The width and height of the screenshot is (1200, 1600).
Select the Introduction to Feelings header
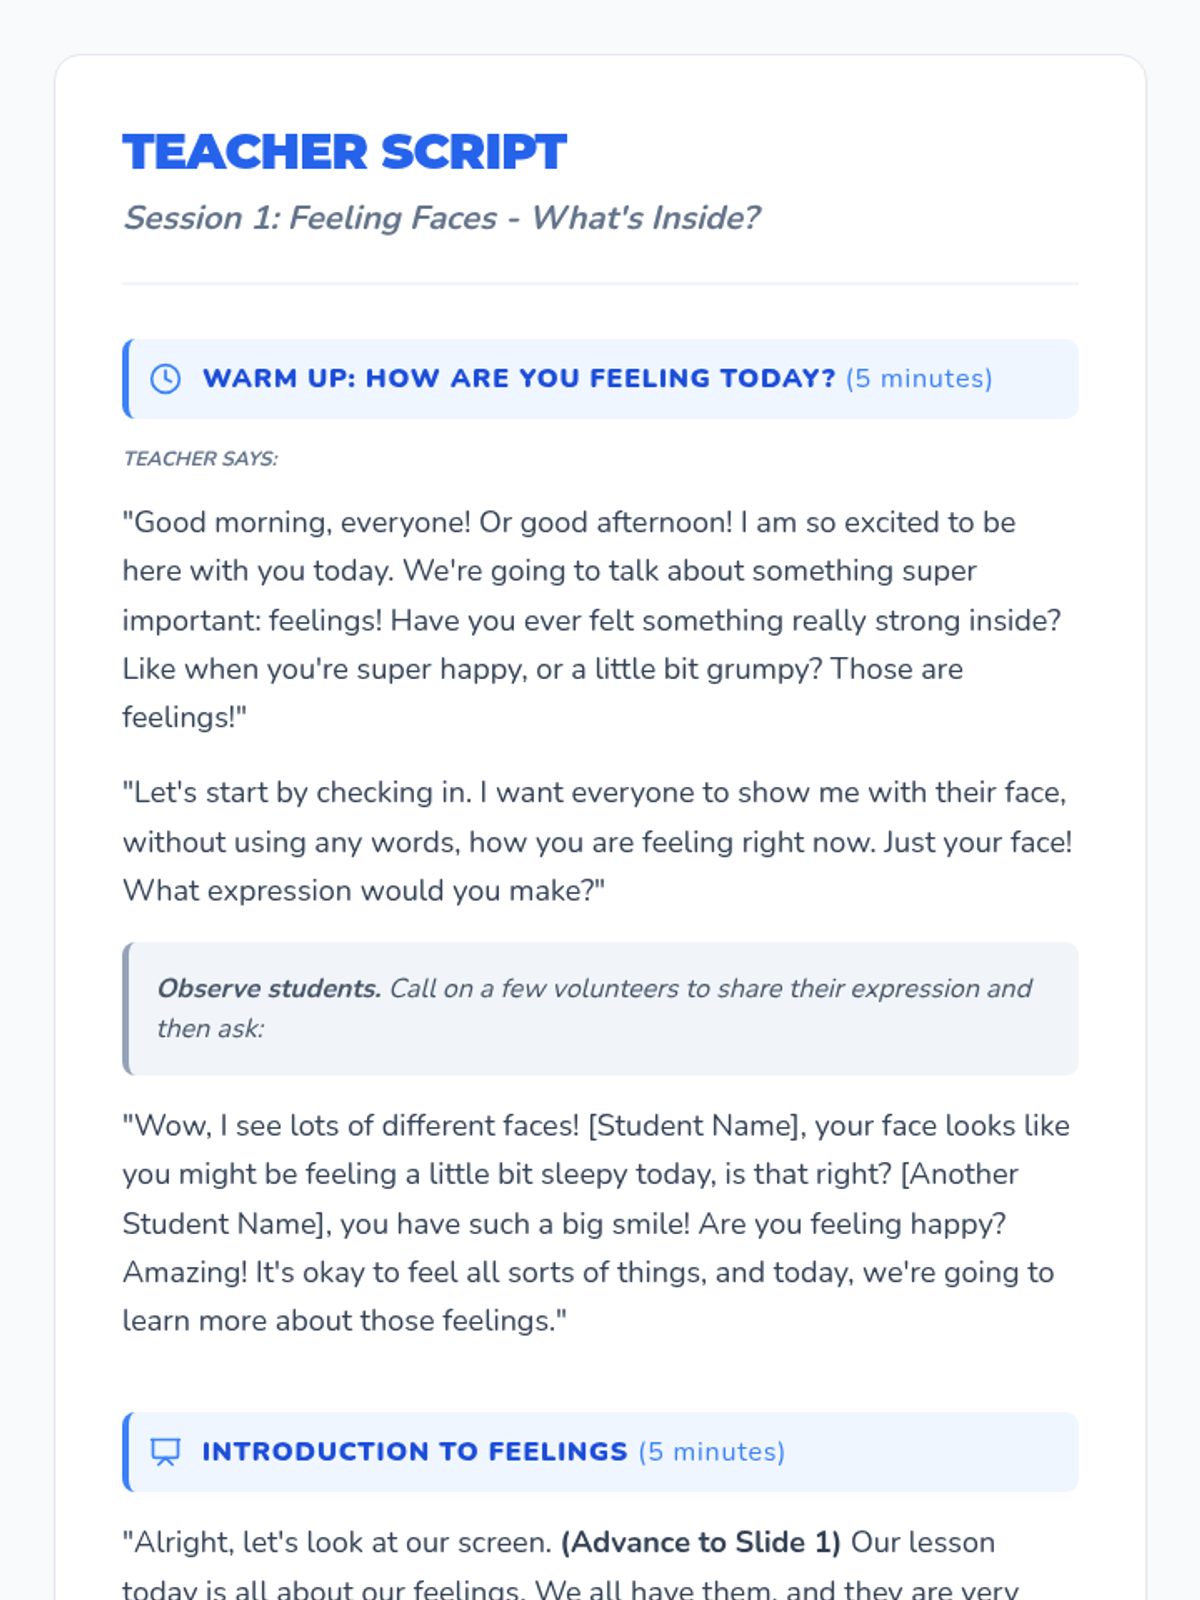click(x=414, y=1452)
